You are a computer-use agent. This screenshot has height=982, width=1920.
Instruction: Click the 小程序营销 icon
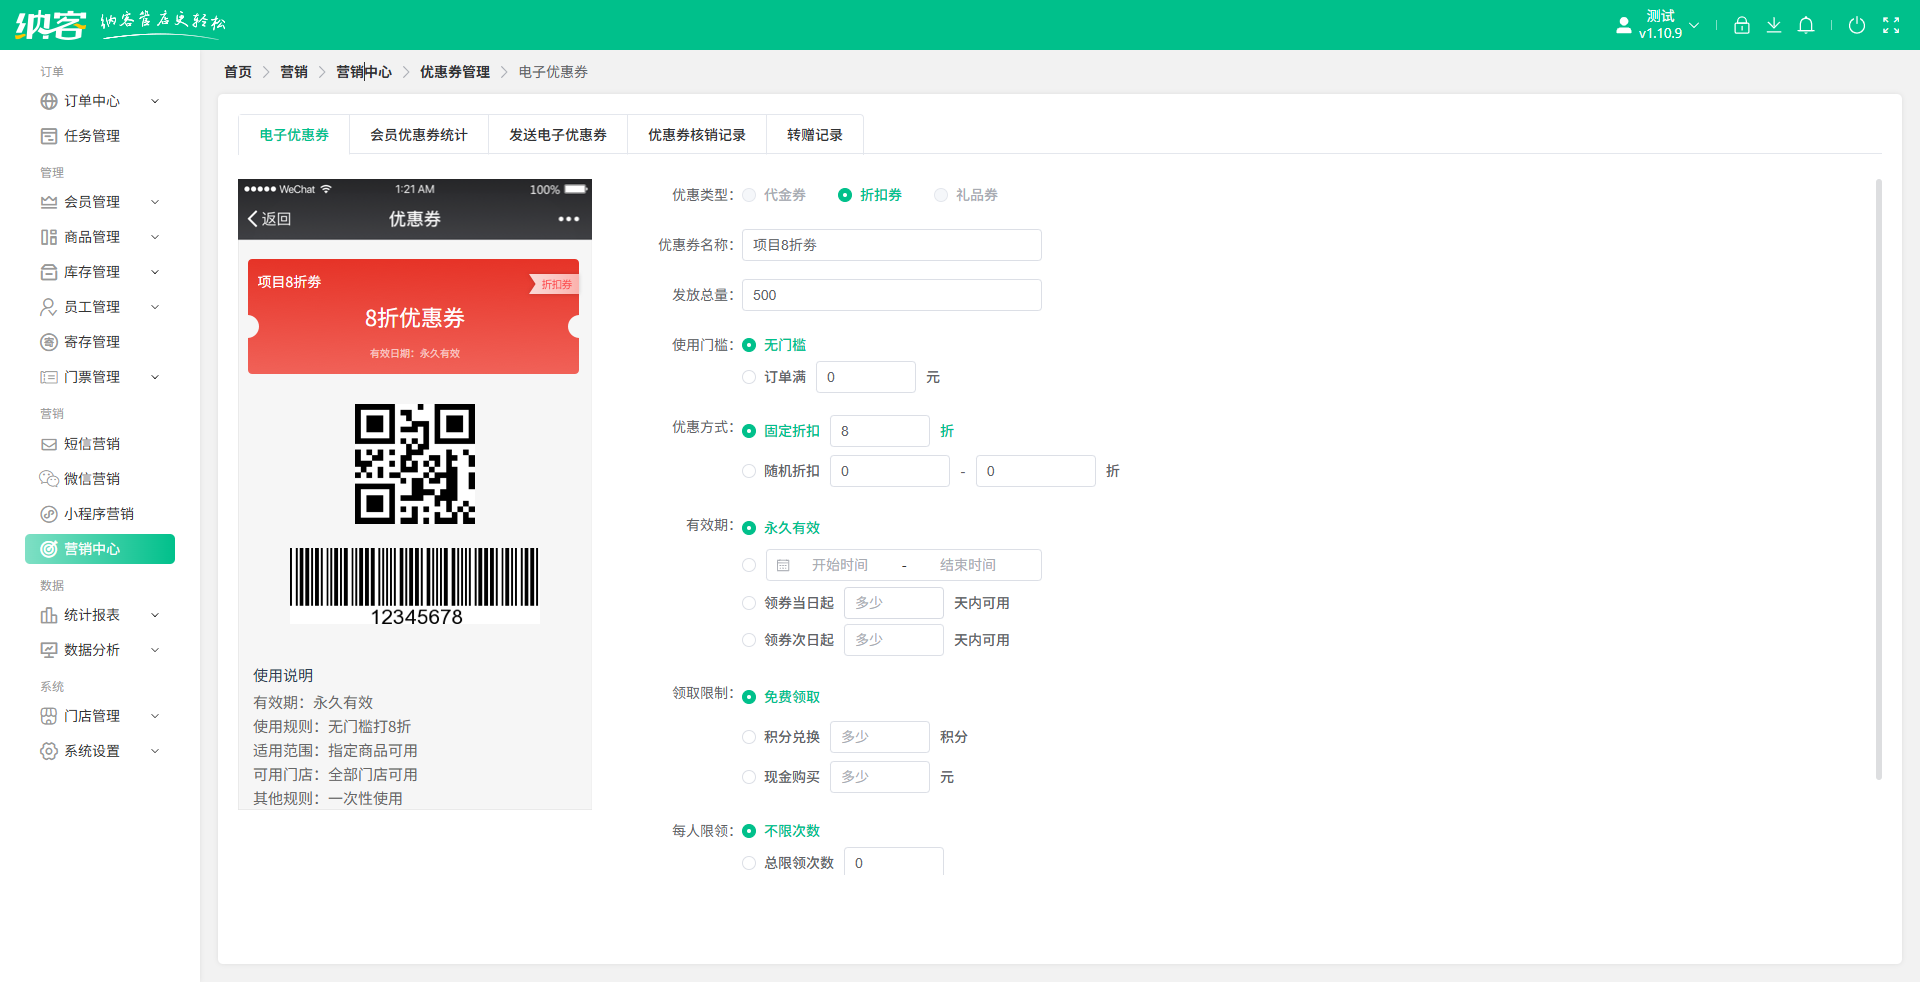[x=49, y=514]
